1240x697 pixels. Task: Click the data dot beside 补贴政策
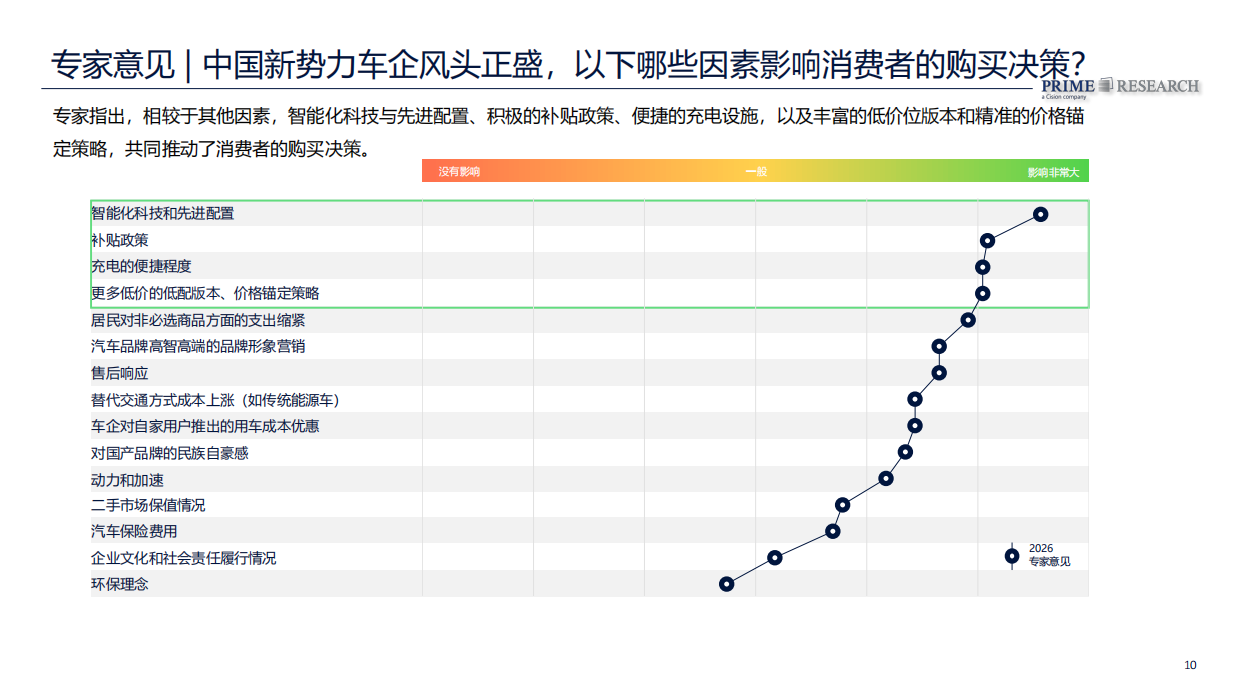click(x=989, y=240)
